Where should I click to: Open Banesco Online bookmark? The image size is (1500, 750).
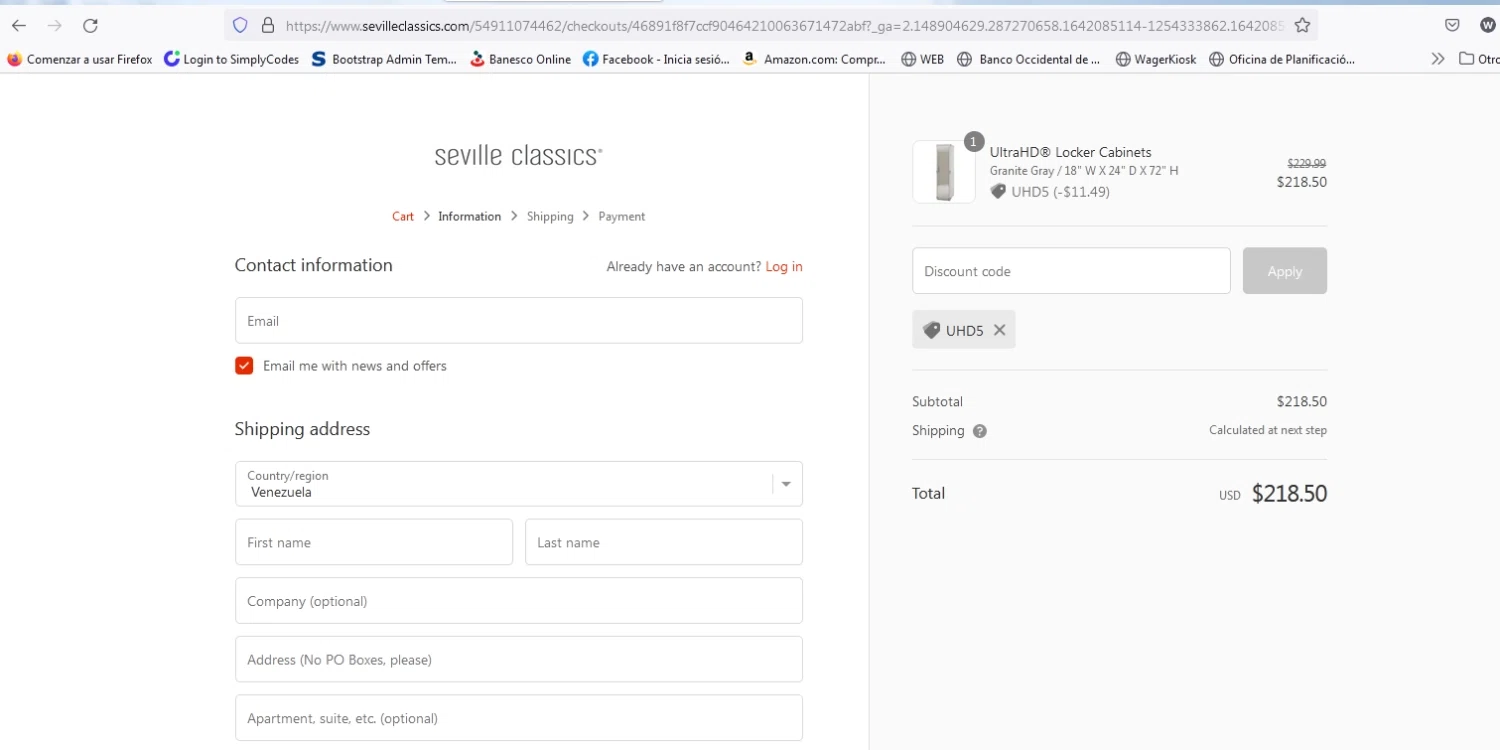(520, 59)
